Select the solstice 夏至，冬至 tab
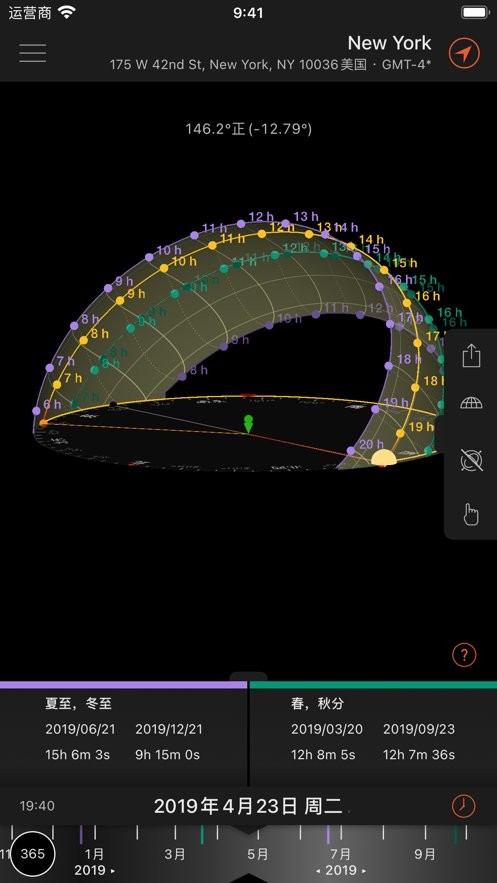The width and height of the screenshot is (497, 883). point(123,732)
